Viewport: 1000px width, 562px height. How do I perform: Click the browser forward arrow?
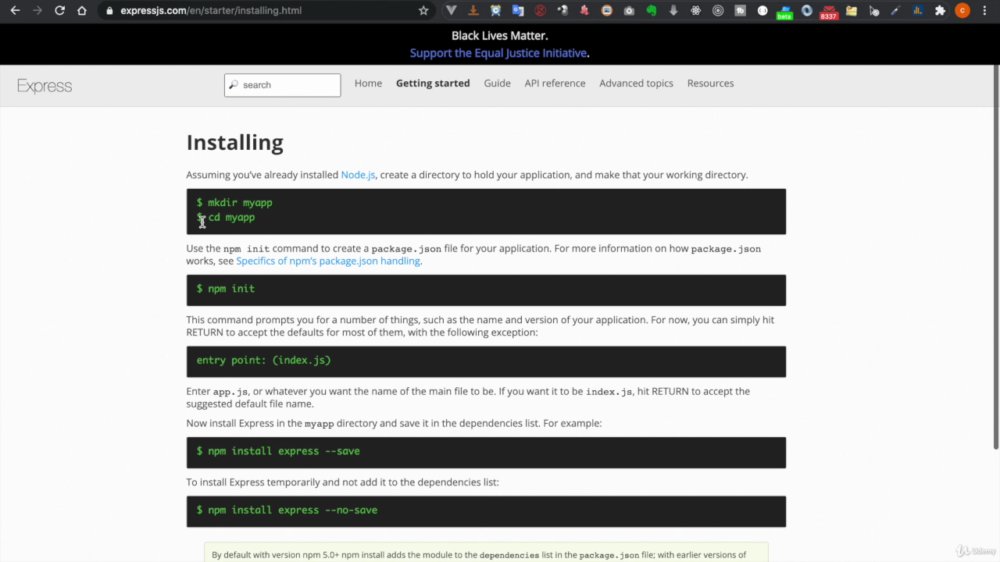tap(37, 10)
